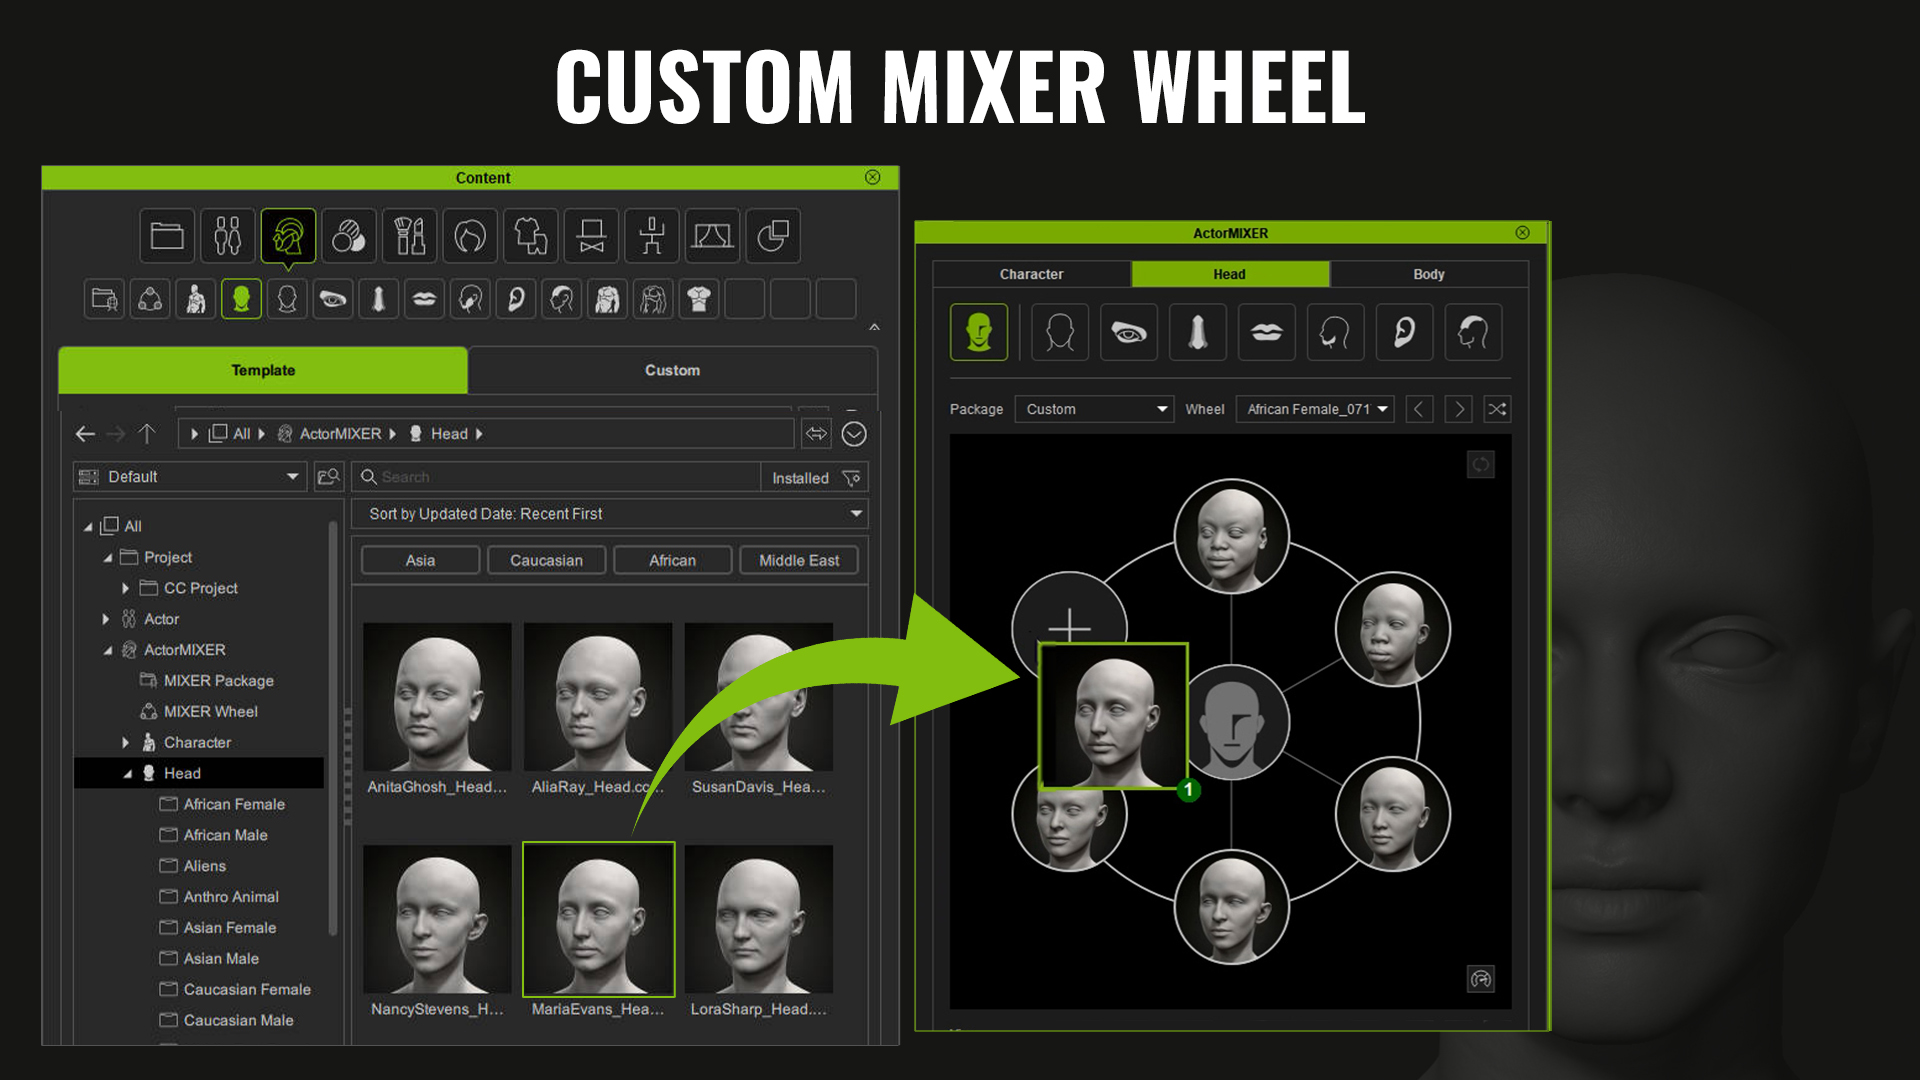
Task: Switch to the Template tab in Content
Action: click(x=263, y=370)
